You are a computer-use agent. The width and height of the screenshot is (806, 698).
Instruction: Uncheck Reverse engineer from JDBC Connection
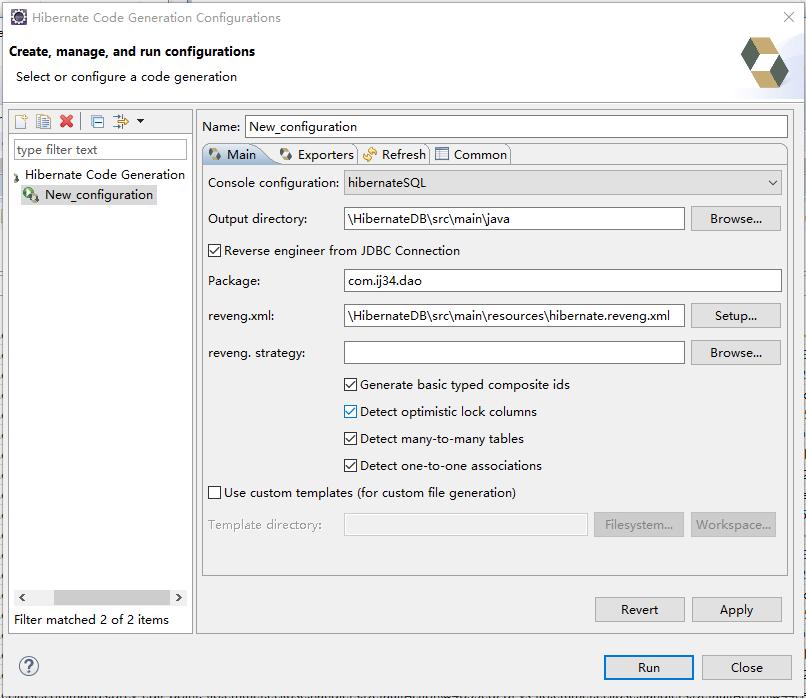214,250
